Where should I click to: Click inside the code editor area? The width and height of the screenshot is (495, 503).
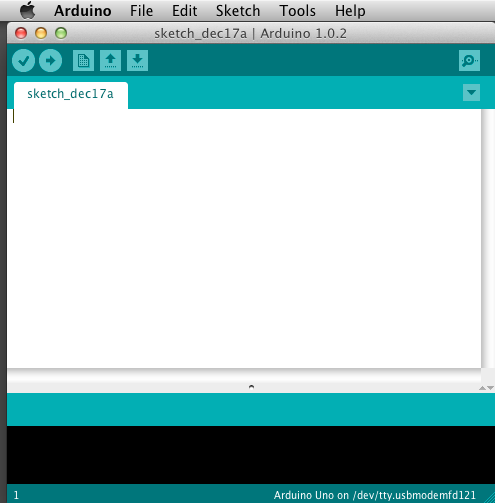244,238
